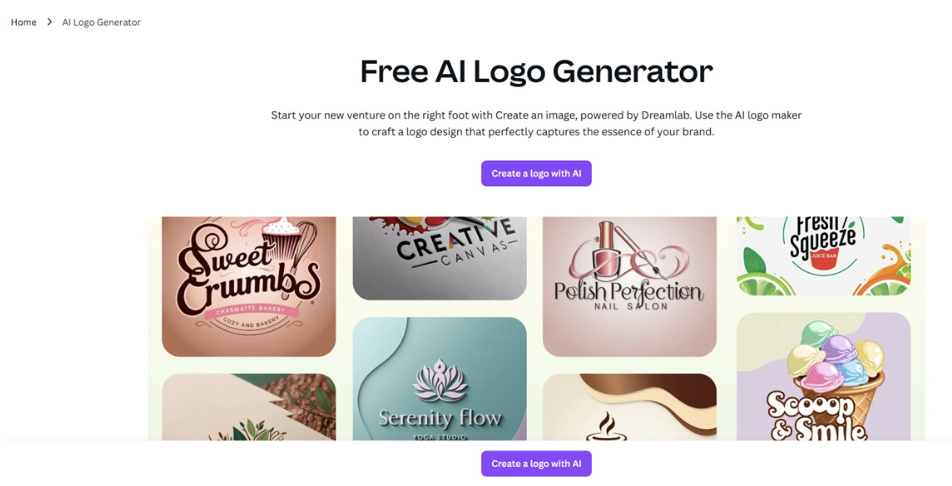The width and height of the screenshot is (952, 486).
Task: Click the steaming coffee cup icon
Action: (x=600, y=426)
